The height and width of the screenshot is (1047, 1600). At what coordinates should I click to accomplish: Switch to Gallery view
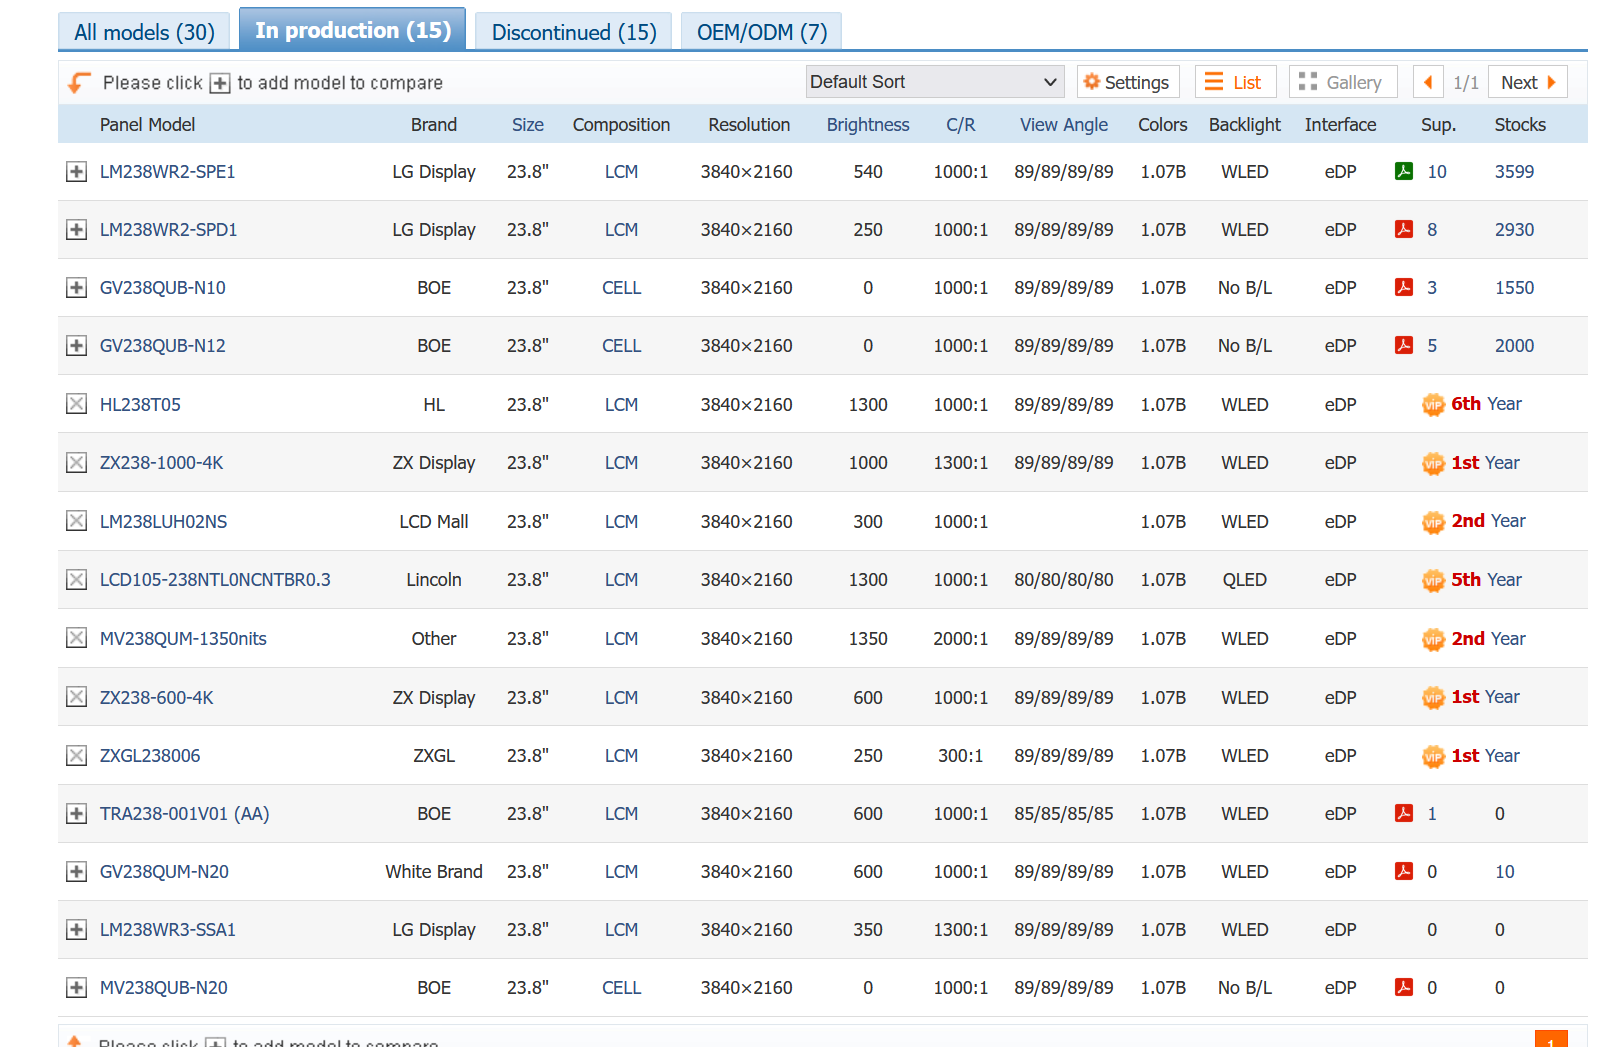[x=1343, y=82]
